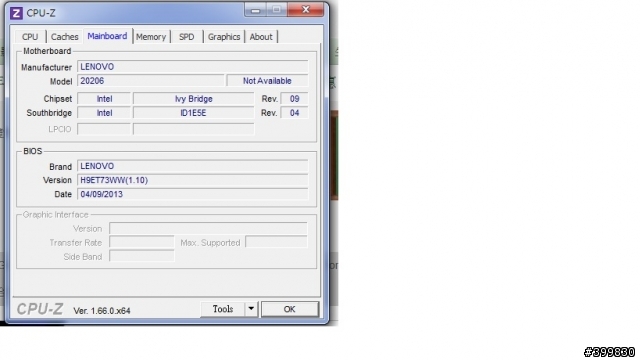Close the CPU-Z window
The width and height of the screenshot is (640, 360).
[x=306, y=9]
